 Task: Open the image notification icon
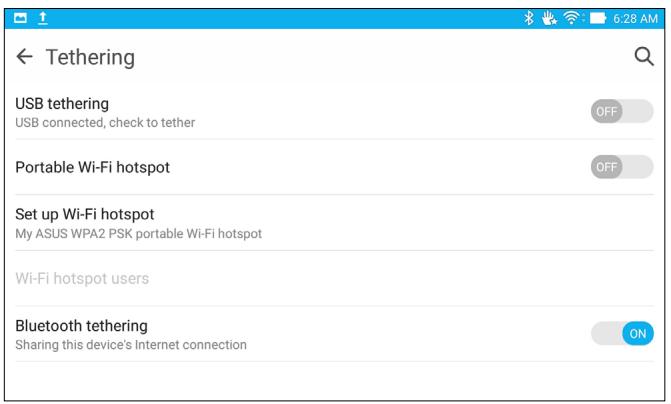(x=20, y=18)
